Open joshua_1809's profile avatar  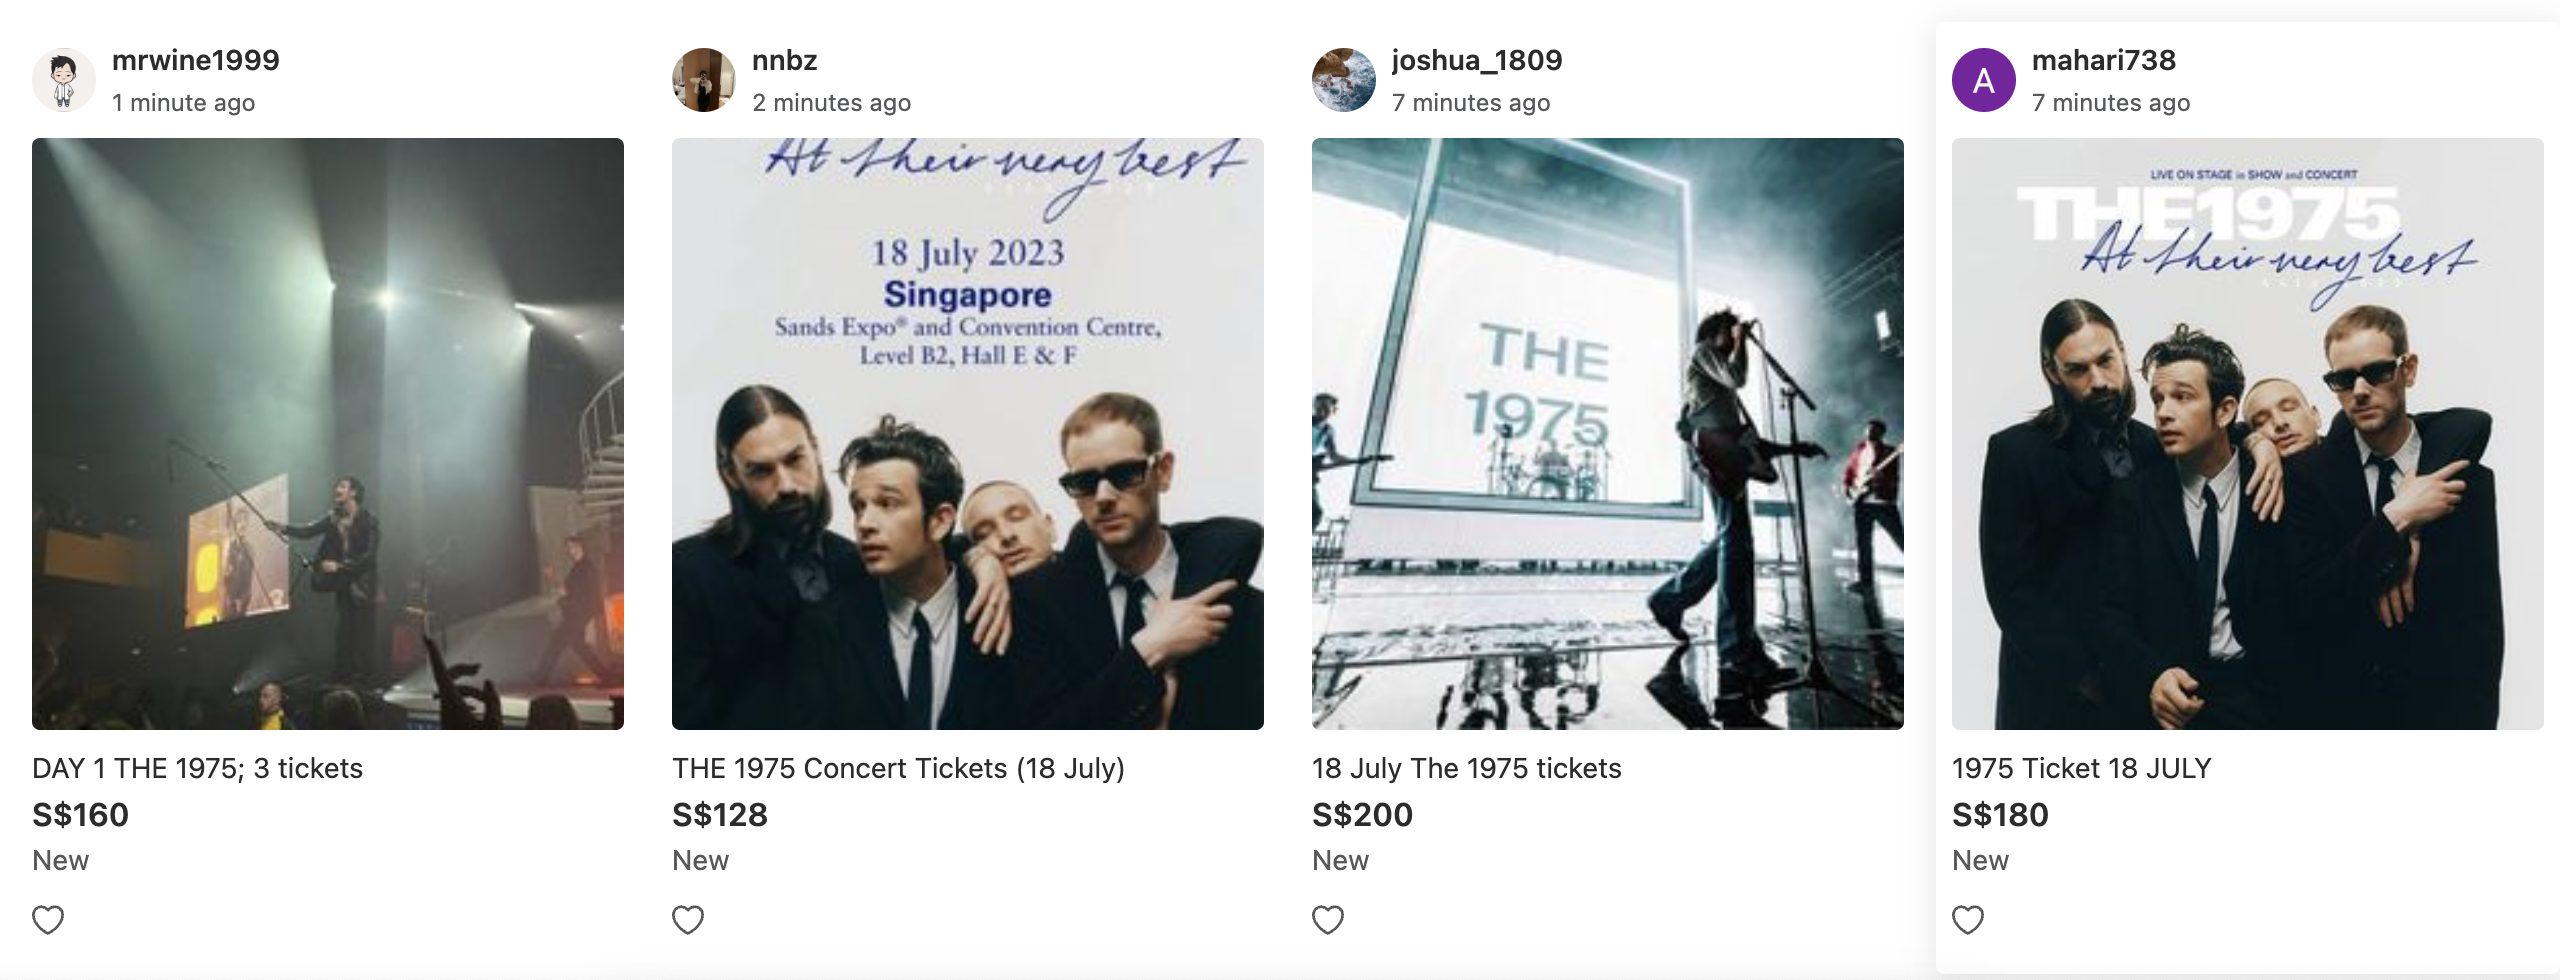pos(1344,80)
